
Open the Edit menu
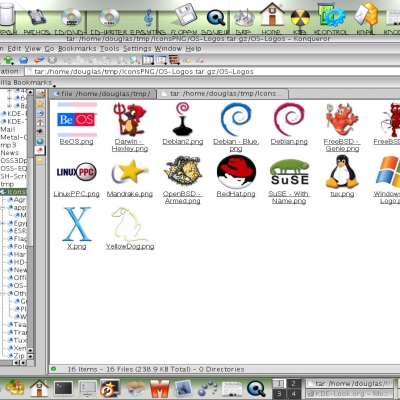(x=14, y=49)
